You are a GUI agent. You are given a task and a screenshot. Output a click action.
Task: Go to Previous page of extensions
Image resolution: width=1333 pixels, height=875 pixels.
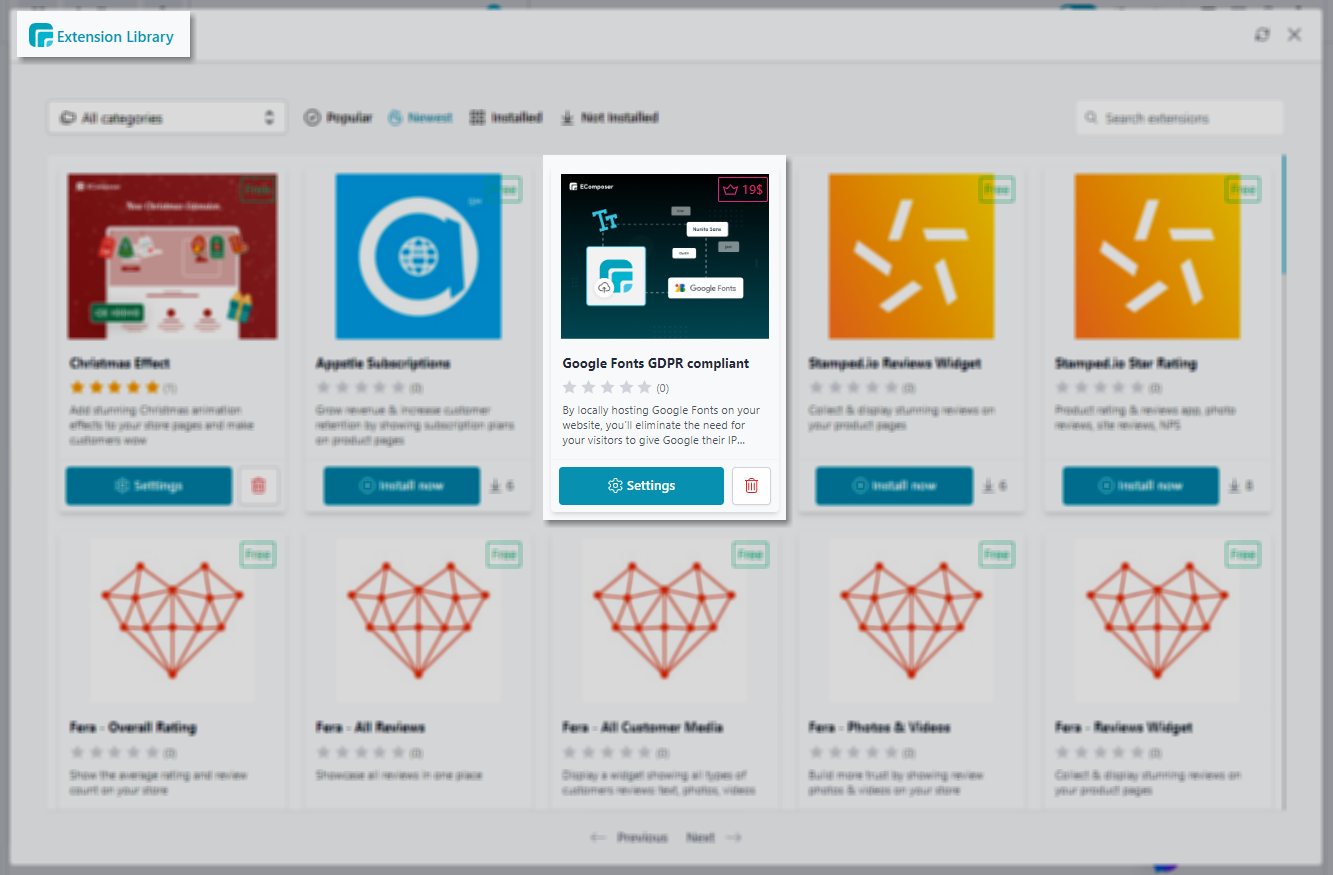pyautogui.click(x=629, y=837)
